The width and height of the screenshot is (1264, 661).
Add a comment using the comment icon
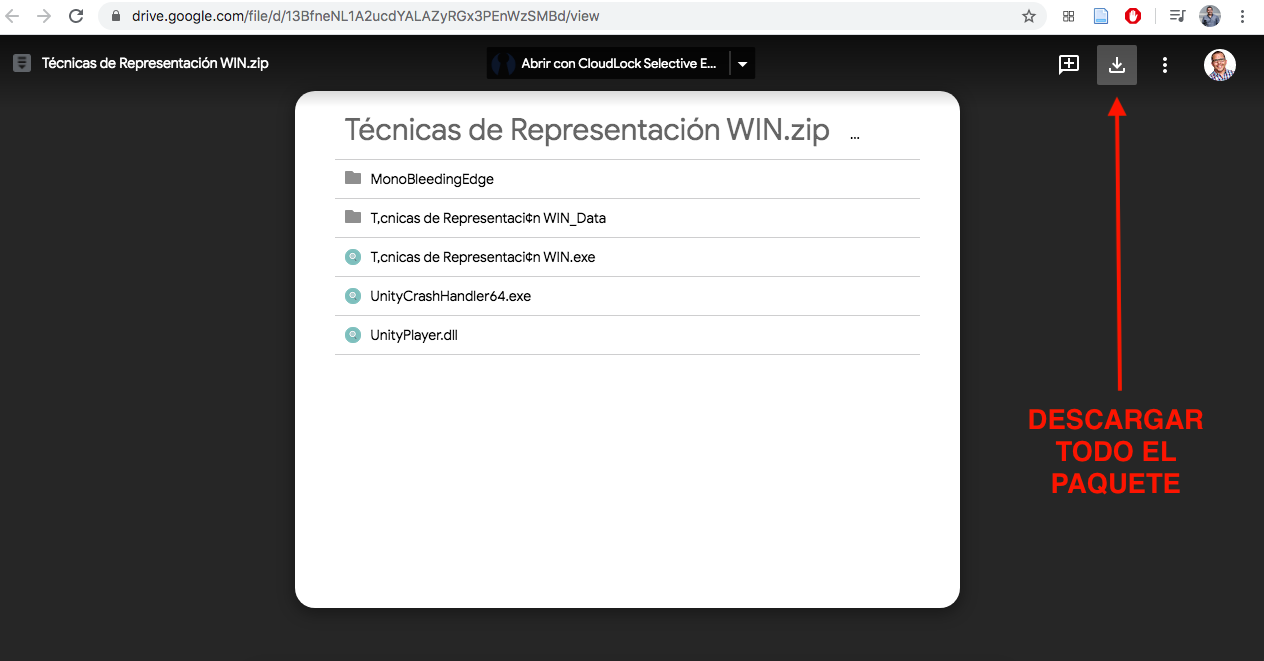[1069, 65]
